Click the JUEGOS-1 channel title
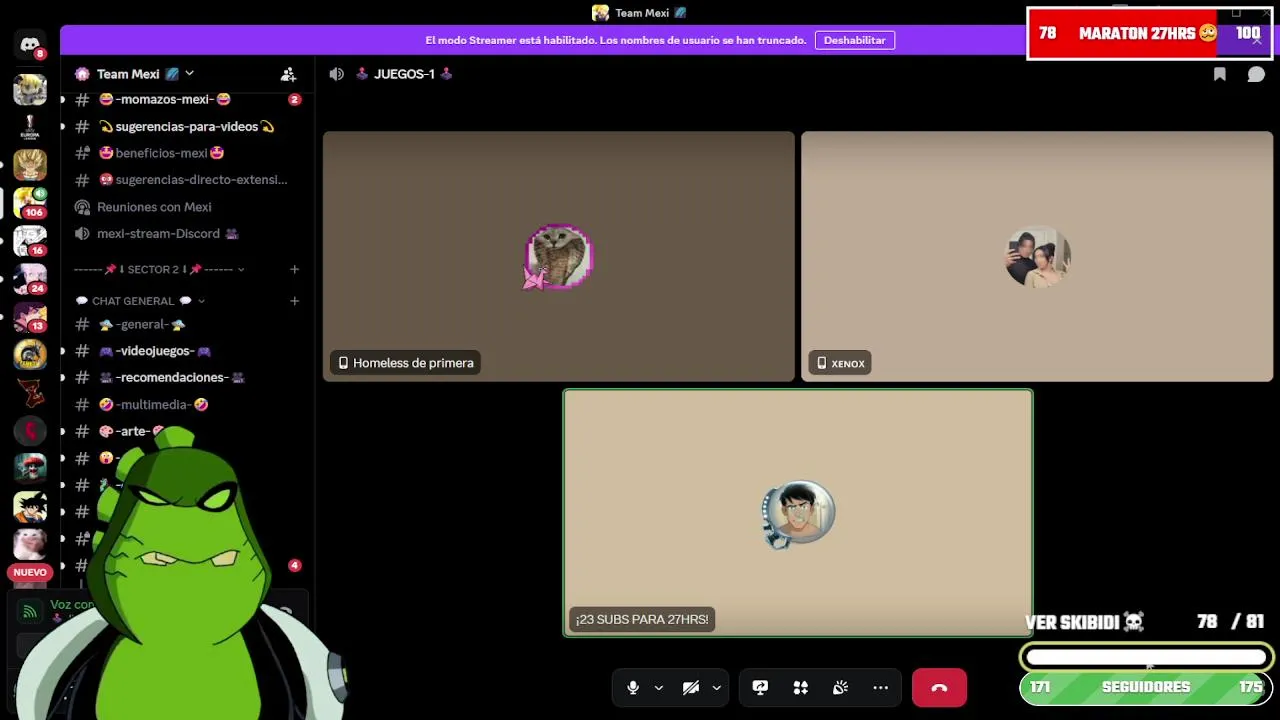Viewport: 1280px width, 720px height. 404,74
